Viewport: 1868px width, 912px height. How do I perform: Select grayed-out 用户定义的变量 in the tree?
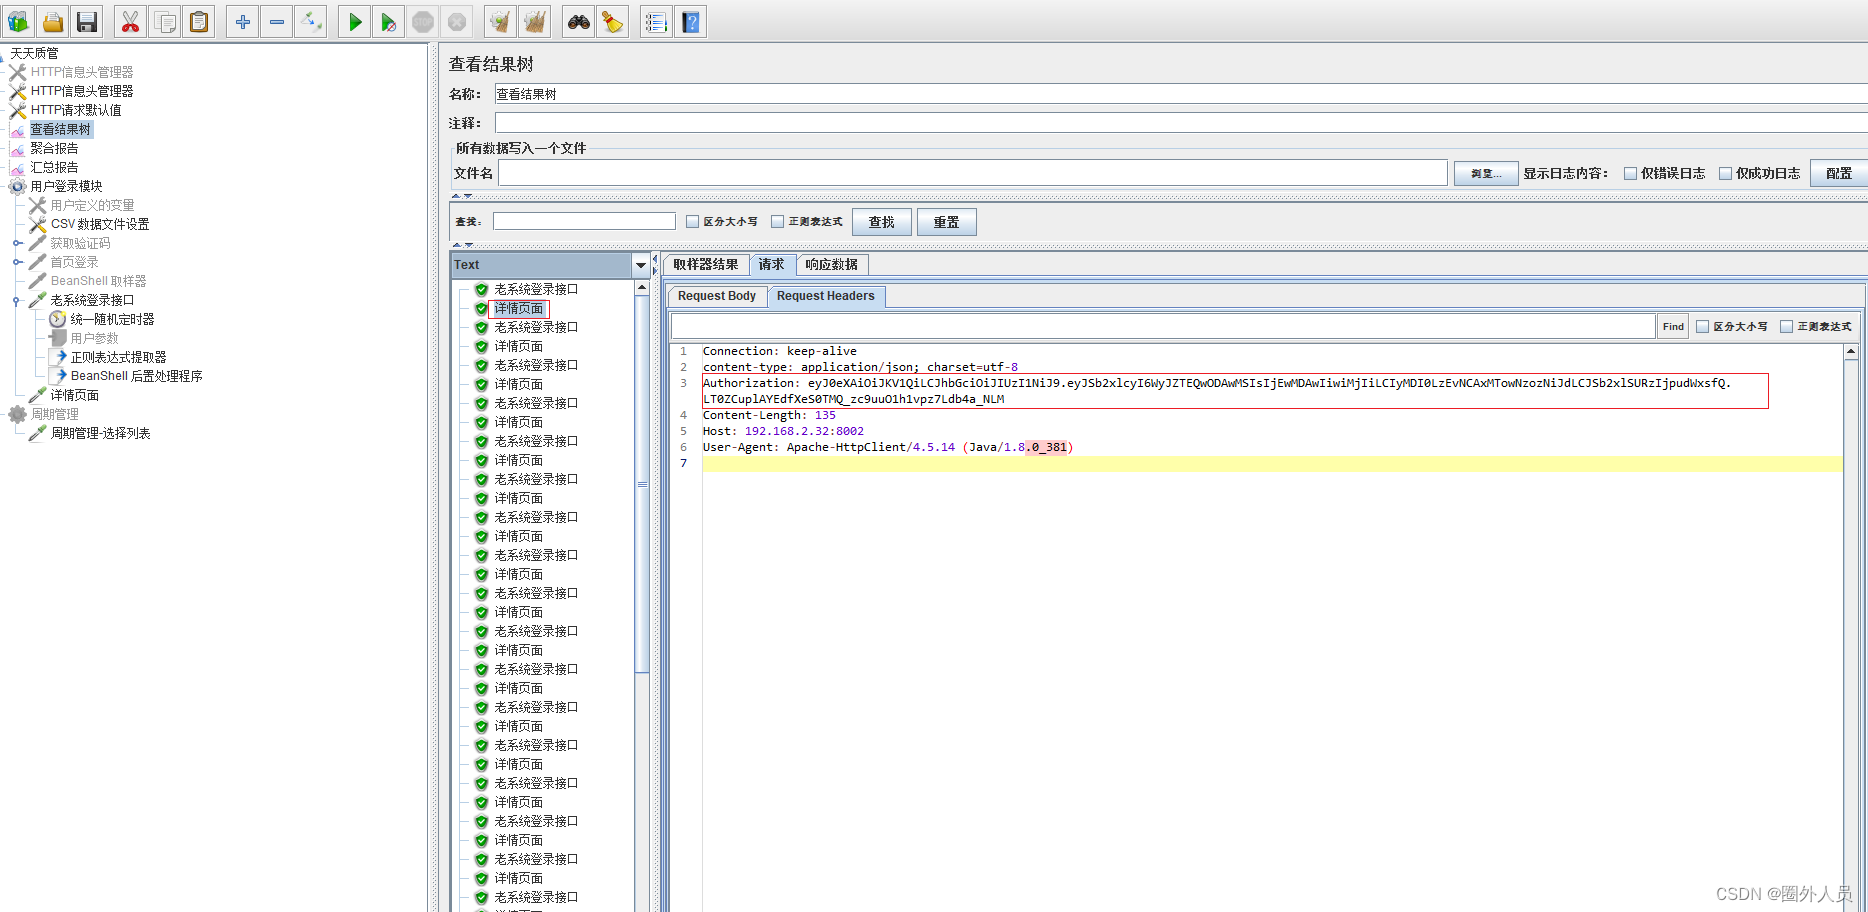(x=93, y=205)
